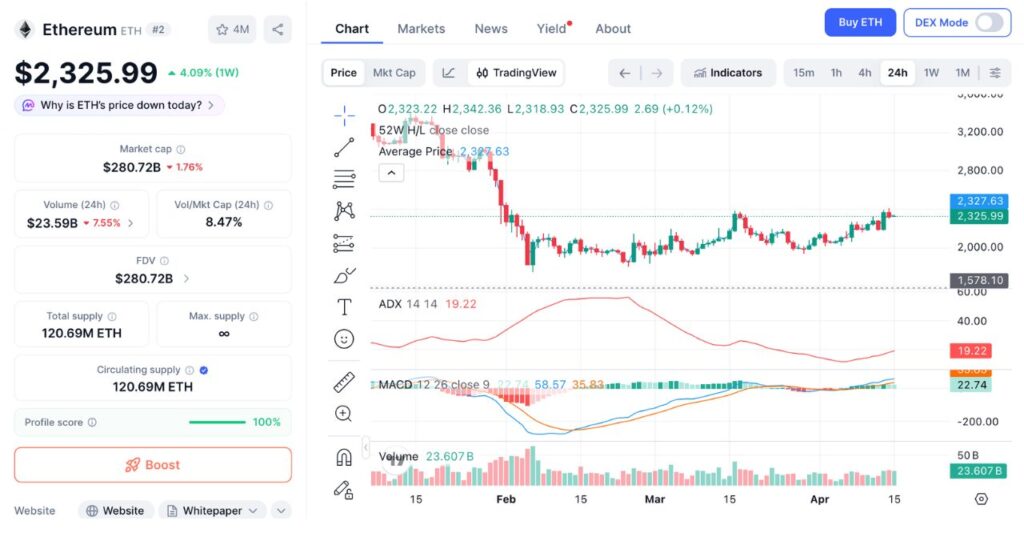Image resolution: width=1024 pixels, height=533 pixels.
Task: Switch to the News tab
Action: click(491, 28)
